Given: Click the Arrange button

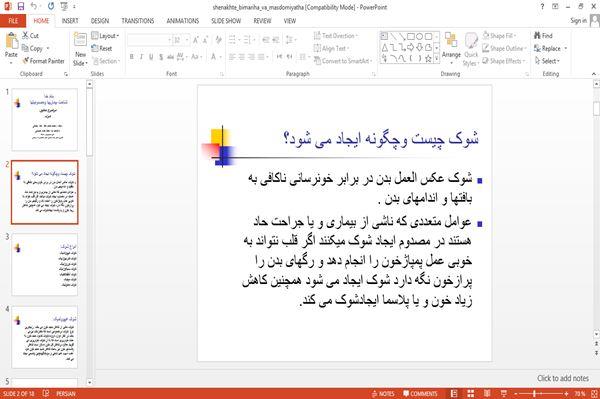Looking at the screenshot, I should [x=451, y=47].
